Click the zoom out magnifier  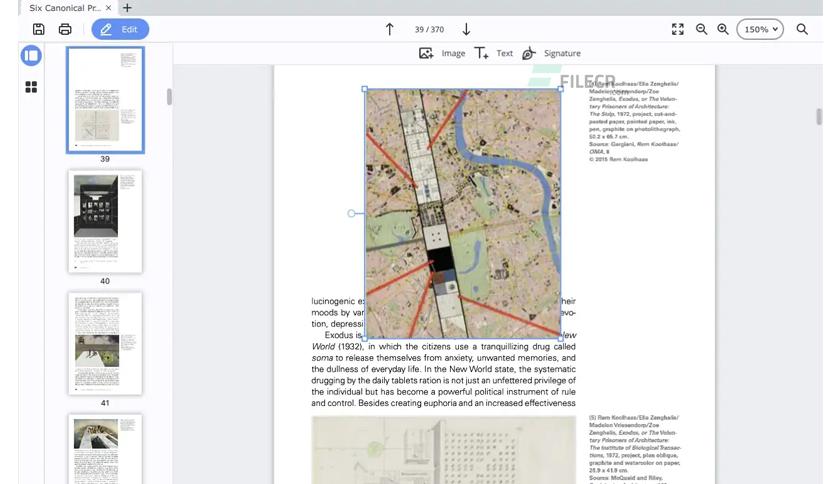[702, 29]
